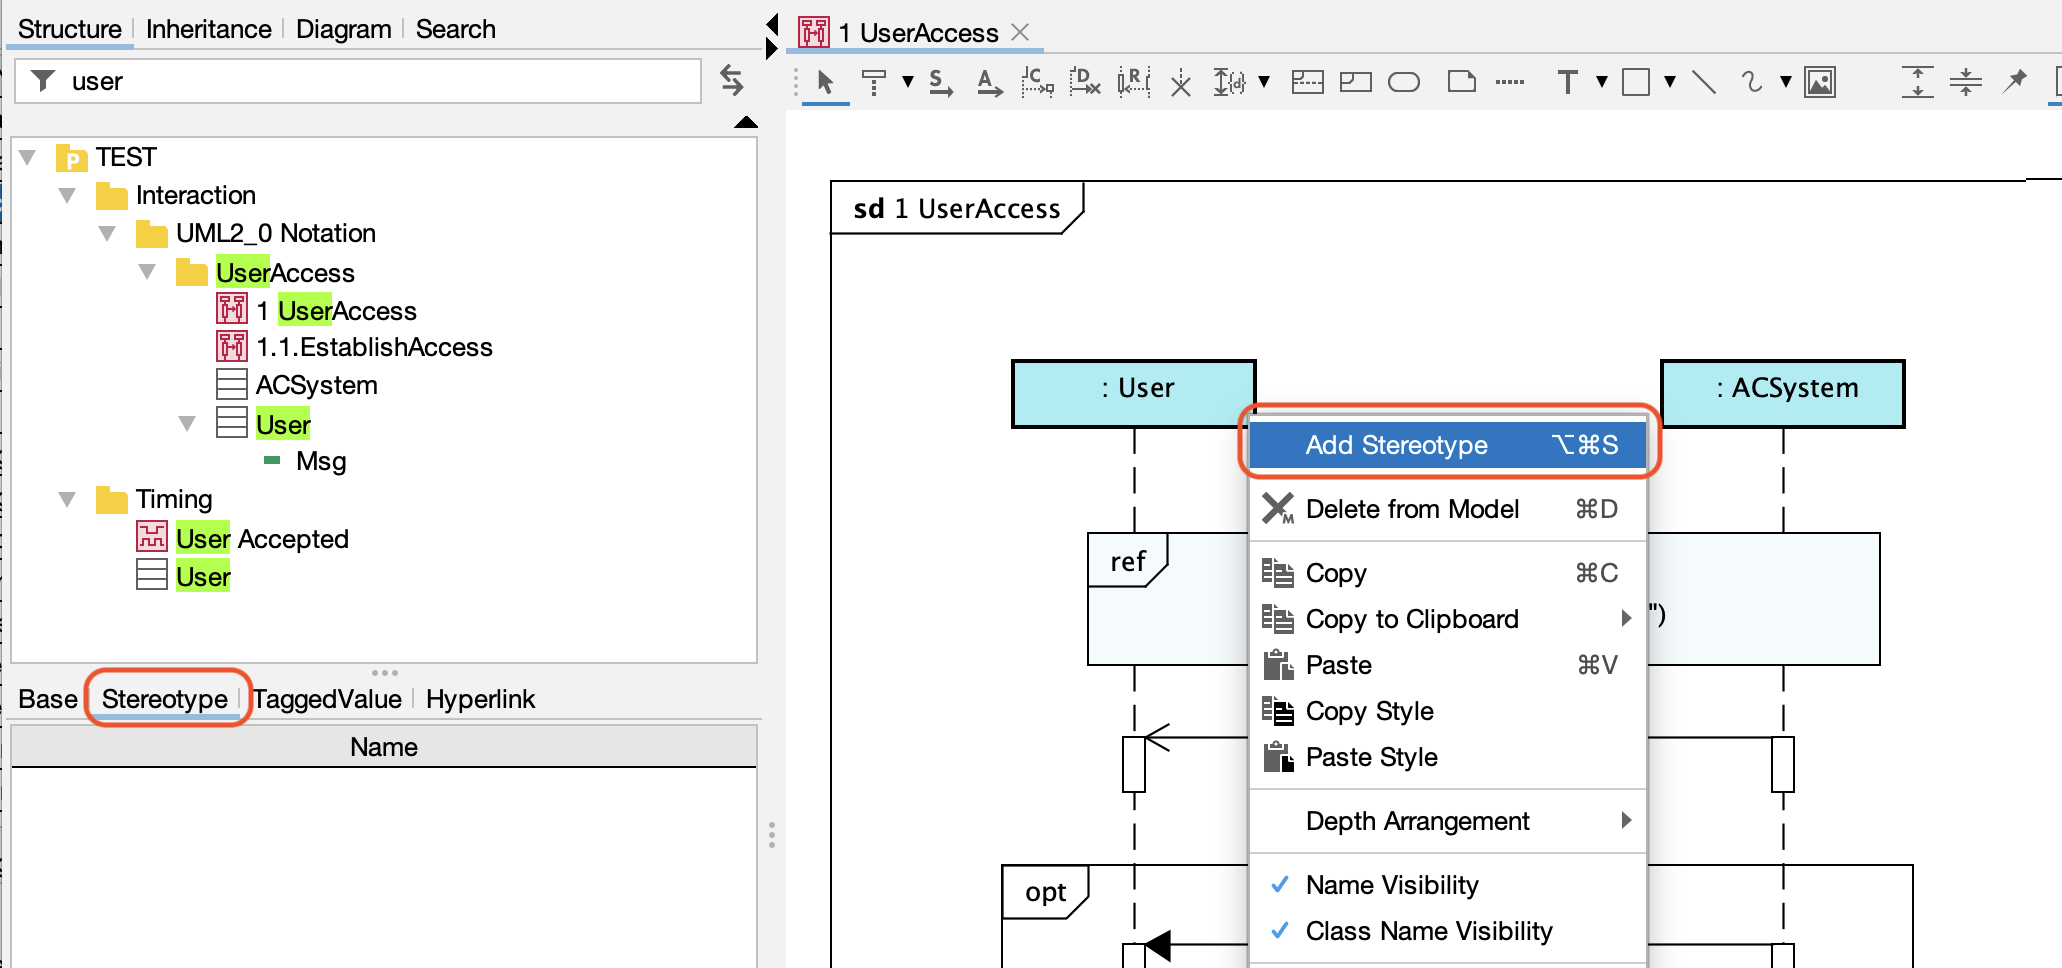Click the user filter text field

(x=360, y=81)
